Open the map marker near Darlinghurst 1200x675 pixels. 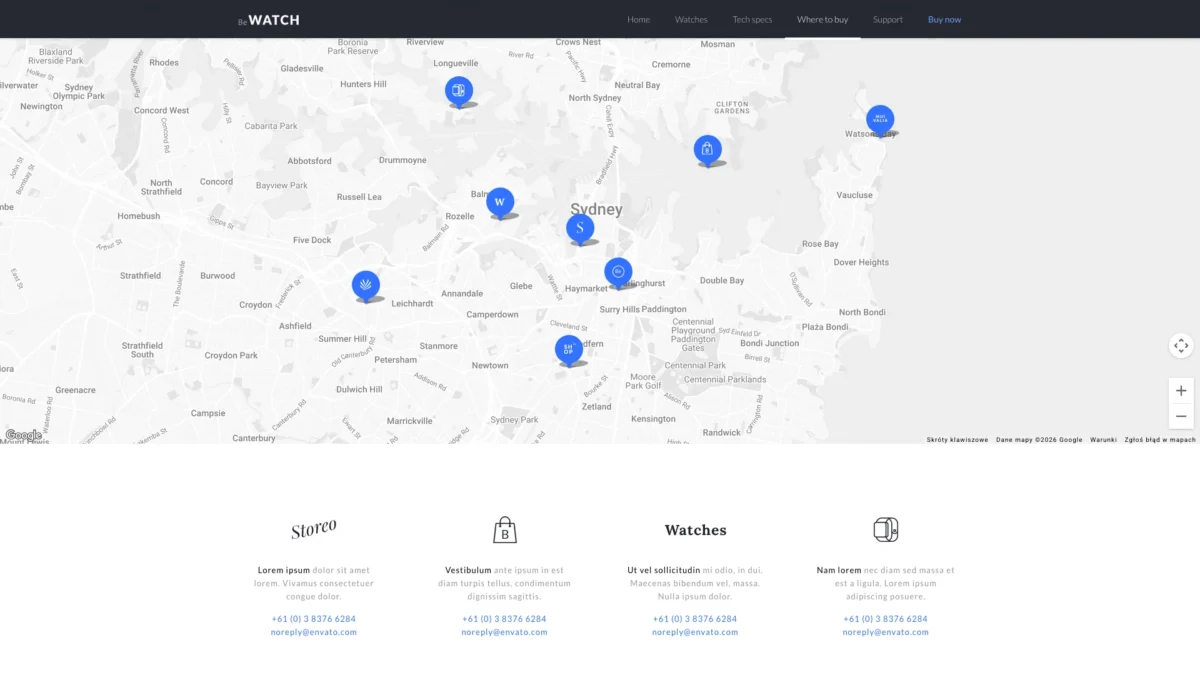(618, 271)
